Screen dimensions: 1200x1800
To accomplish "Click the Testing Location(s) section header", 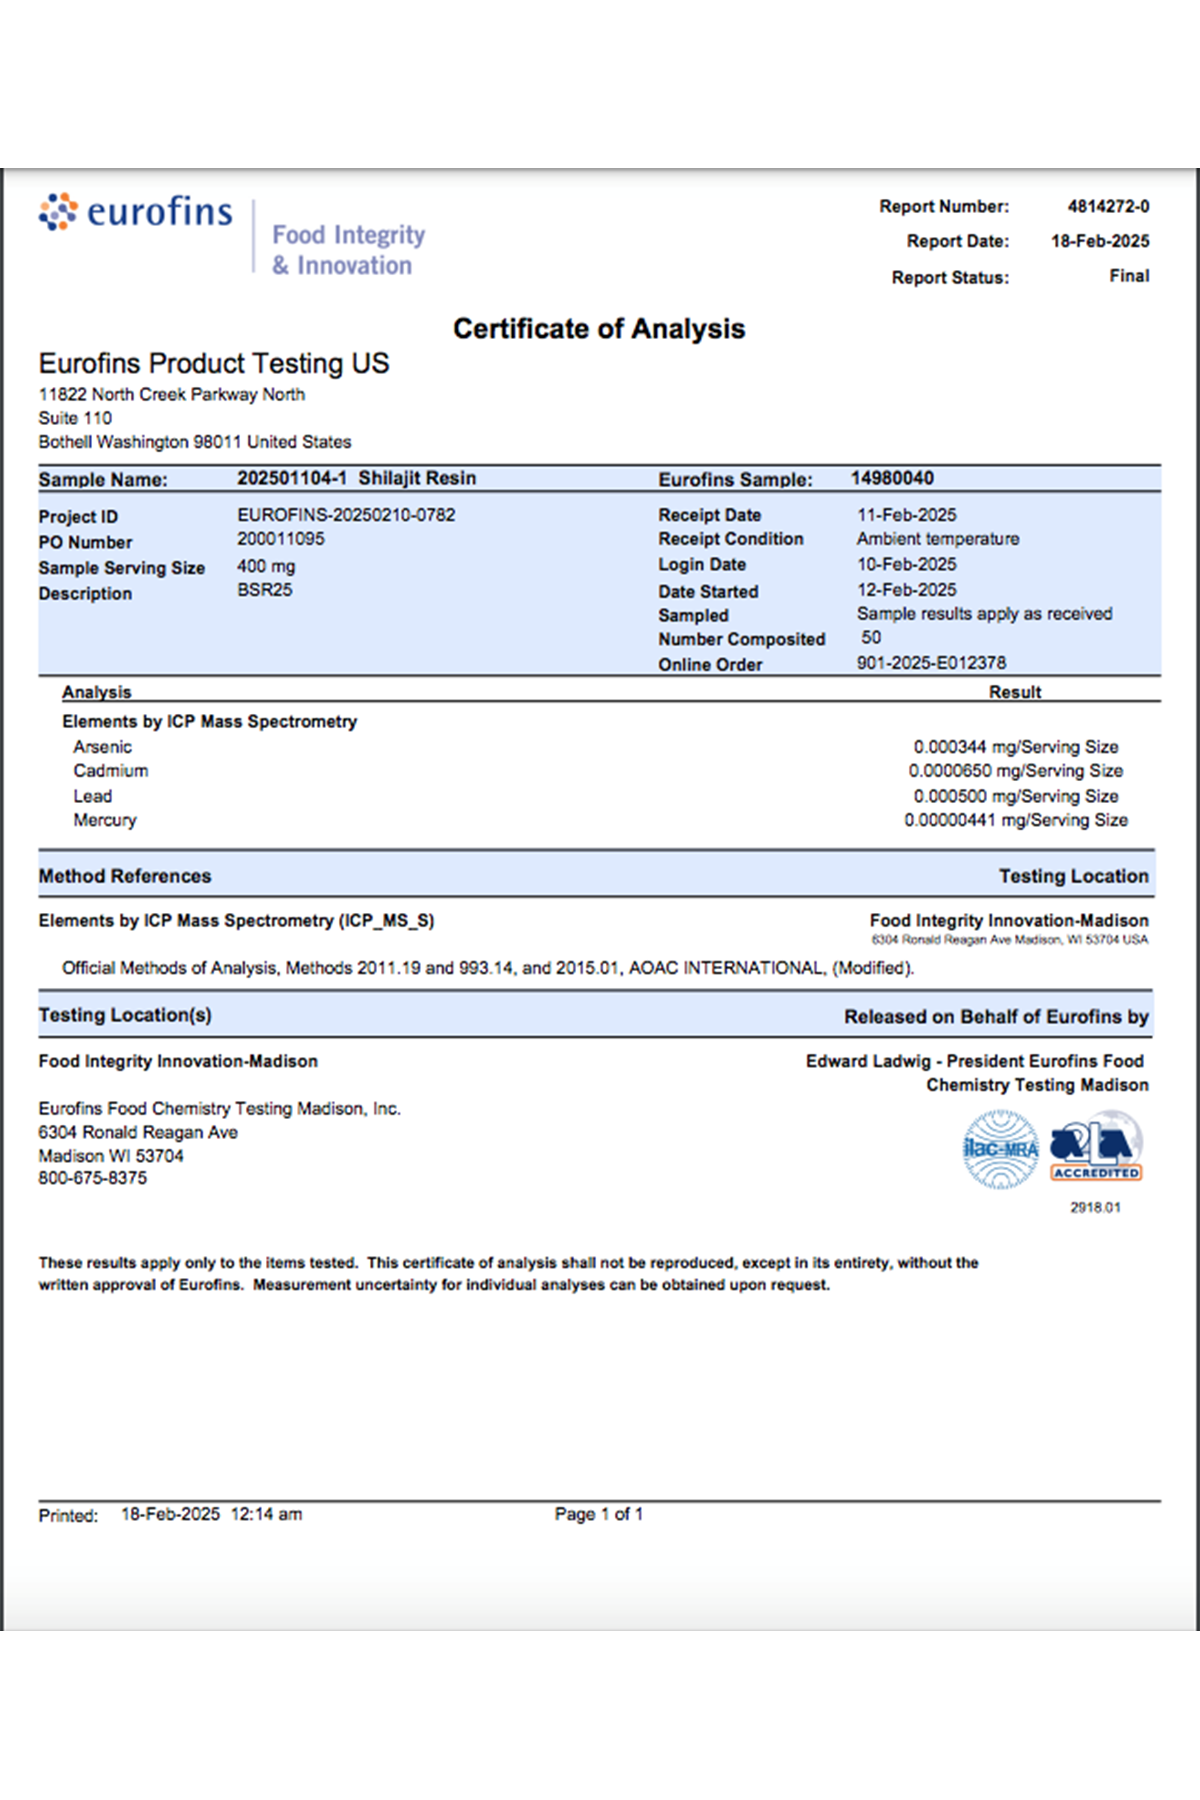I will point(125,1015).
